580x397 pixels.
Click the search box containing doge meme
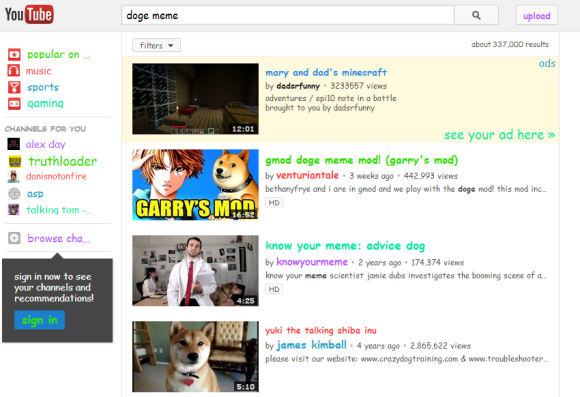pos(288,16)
